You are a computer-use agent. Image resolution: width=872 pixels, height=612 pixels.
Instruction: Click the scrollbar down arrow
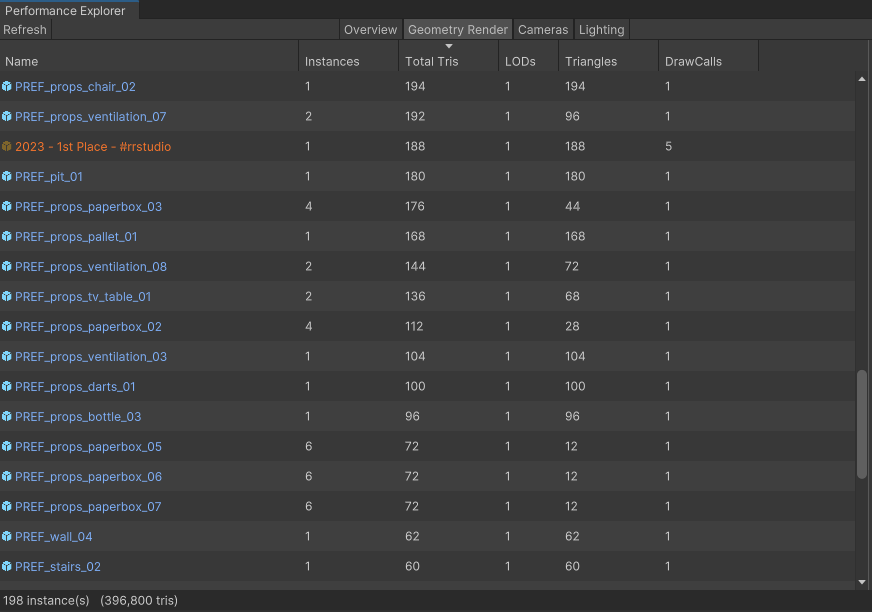(x=862, y=581)
